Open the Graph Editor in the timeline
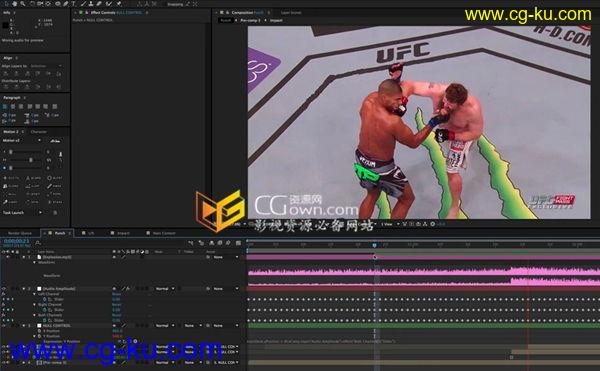This screenshot has width=600, height=371. (x=238, y=243)
